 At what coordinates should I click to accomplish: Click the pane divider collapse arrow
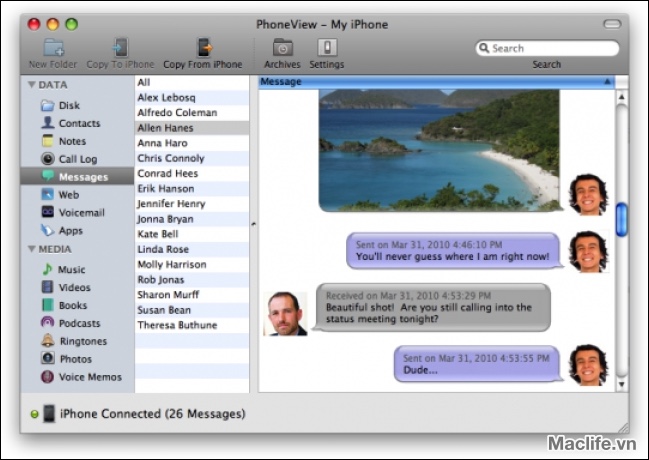pos(253,224)
